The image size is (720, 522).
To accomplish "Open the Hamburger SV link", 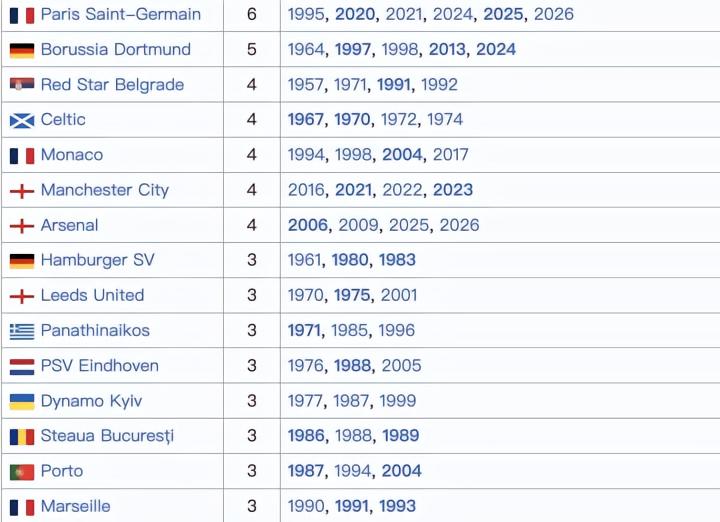I will point(97,261).
